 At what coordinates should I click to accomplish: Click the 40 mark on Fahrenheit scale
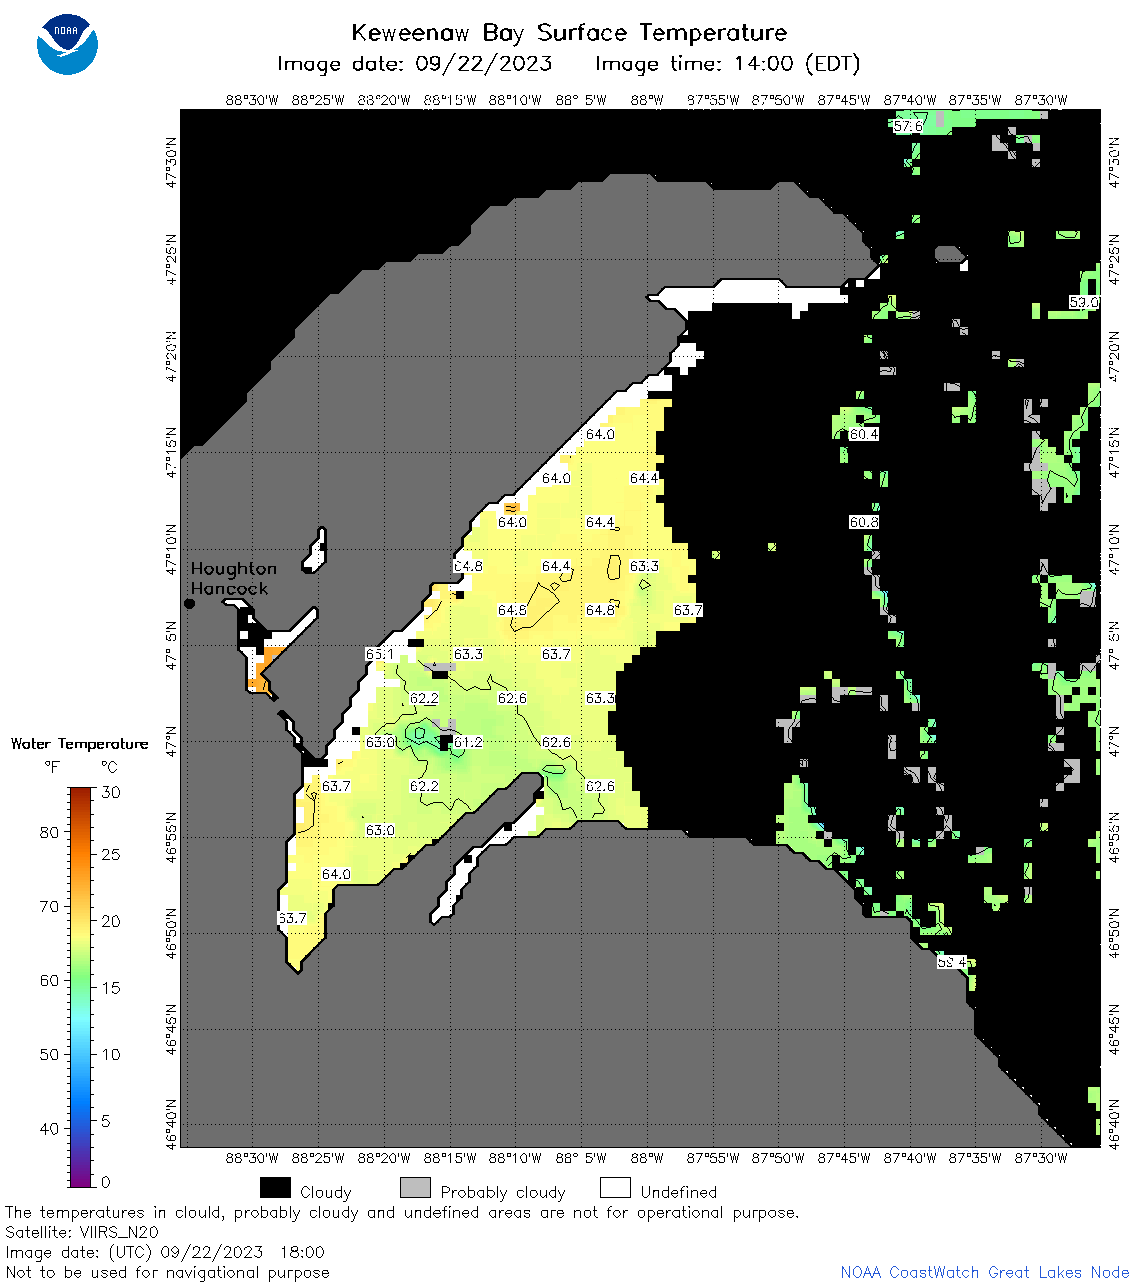coord(49,1129)
